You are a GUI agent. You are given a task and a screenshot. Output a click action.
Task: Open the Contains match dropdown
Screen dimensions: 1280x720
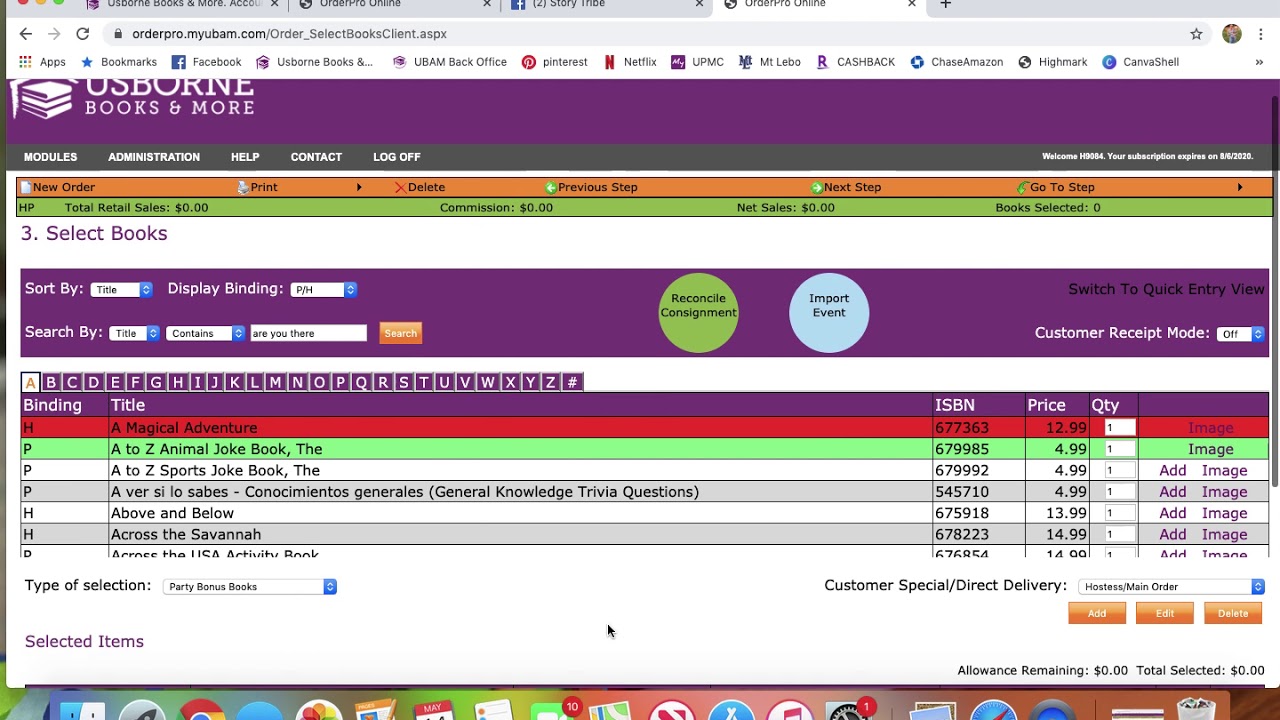[205, 334]
